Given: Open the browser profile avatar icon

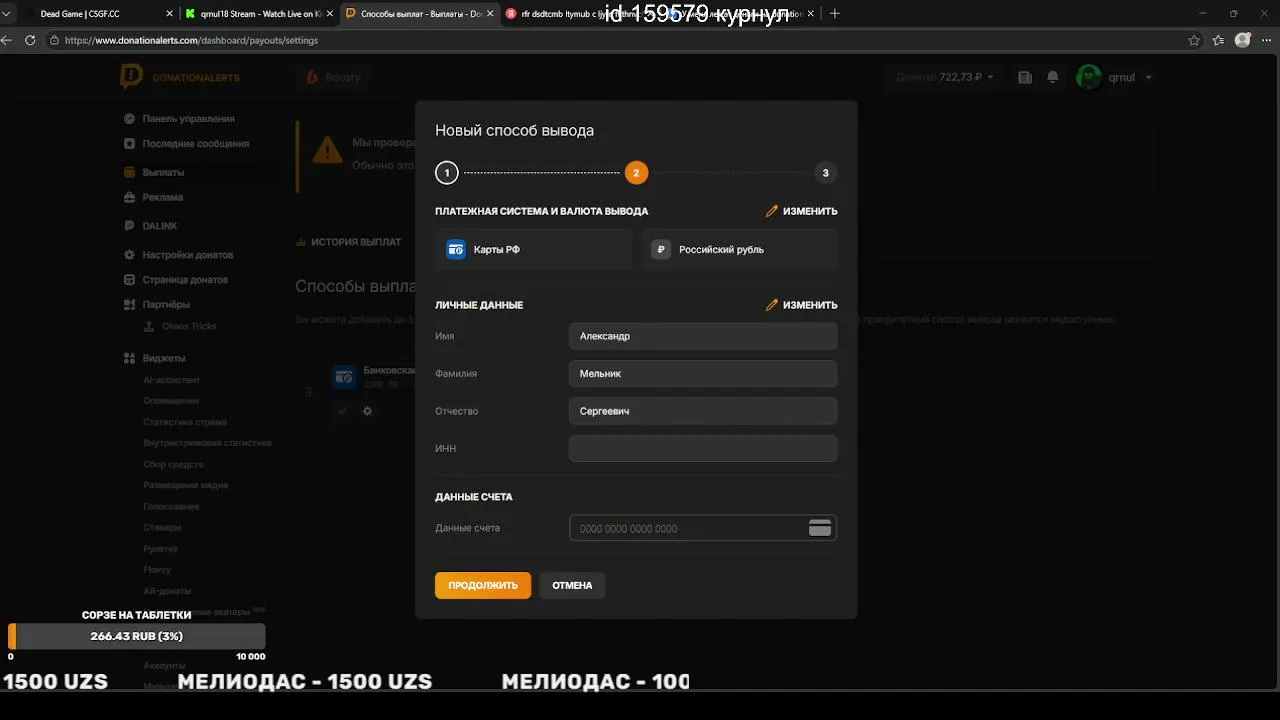Looking at the screenshot, I should click(x=1243, y=40).
